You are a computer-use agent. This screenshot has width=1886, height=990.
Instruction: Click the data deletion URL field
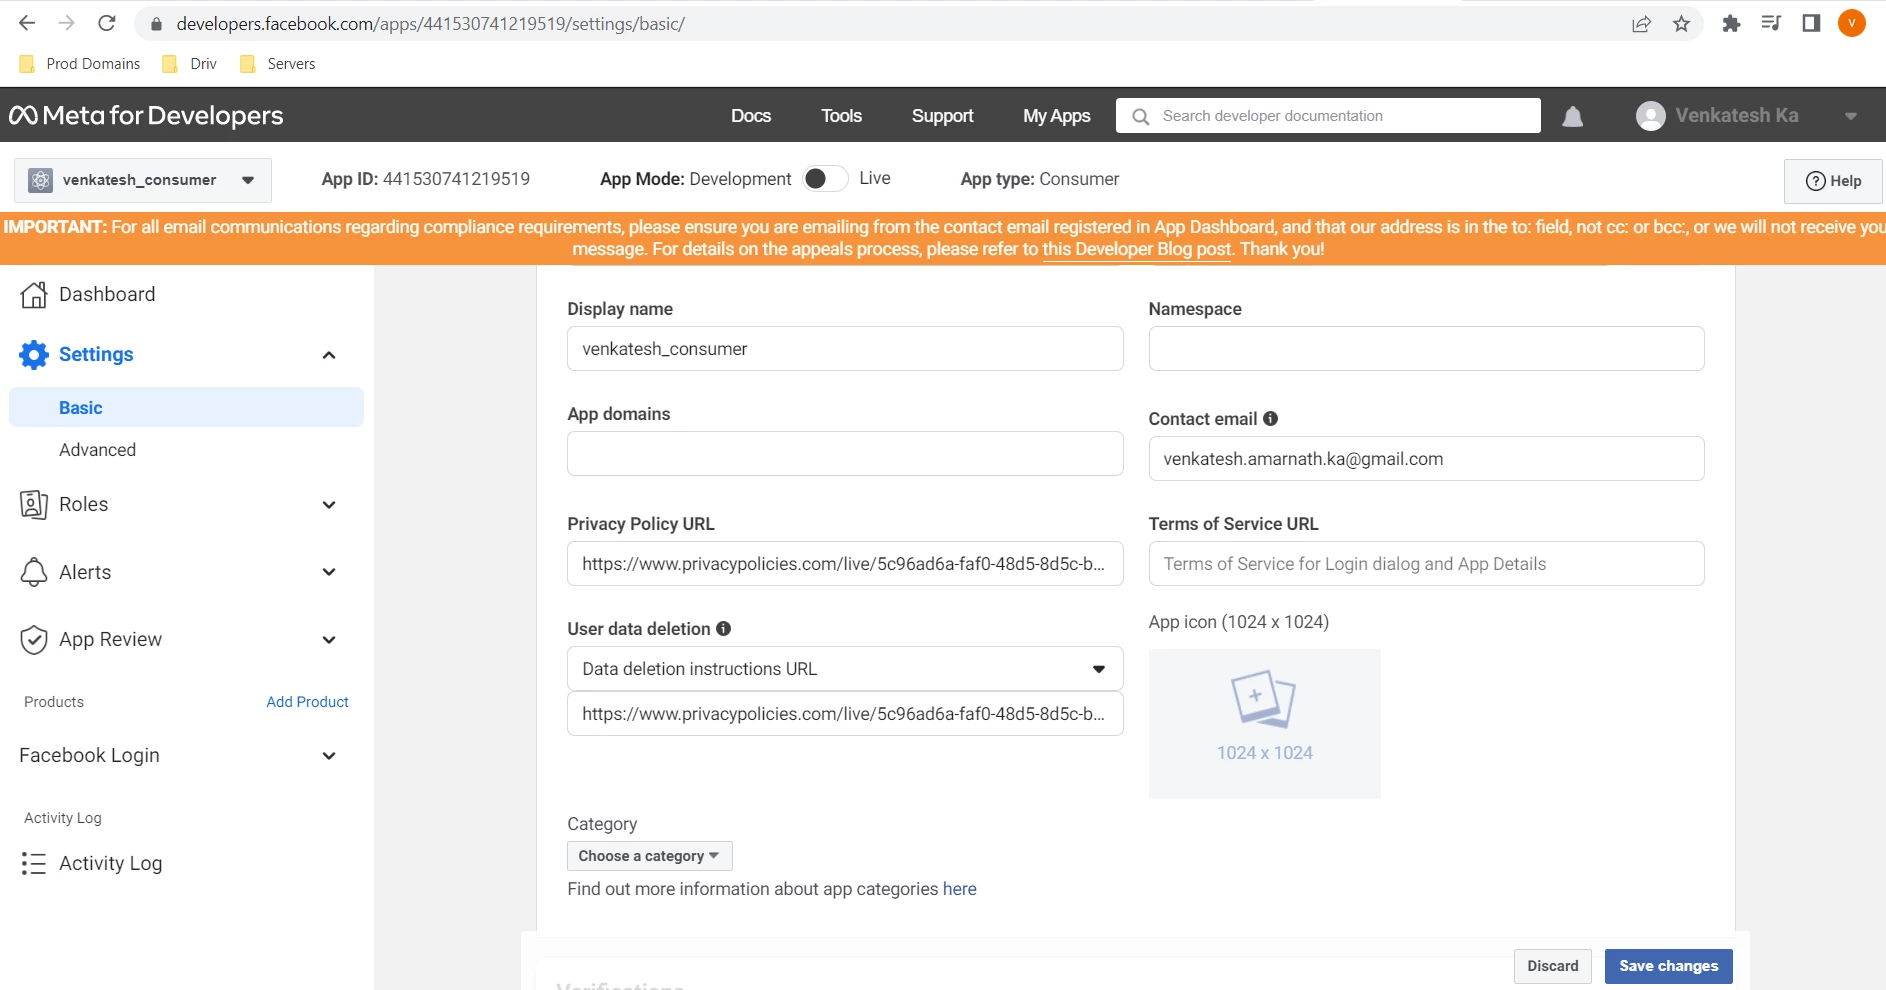[845, 714]
